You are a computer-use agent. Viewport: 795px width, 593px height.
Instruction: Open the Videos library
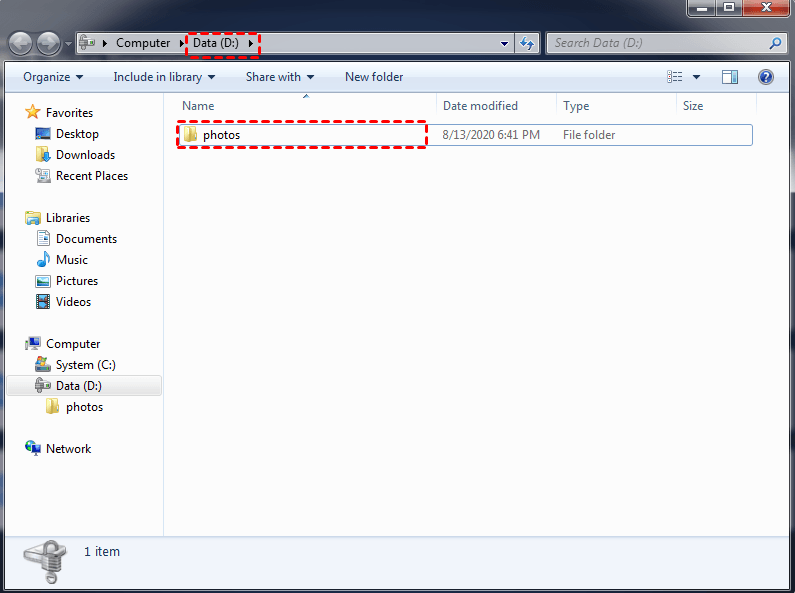(x=73, y=302)
